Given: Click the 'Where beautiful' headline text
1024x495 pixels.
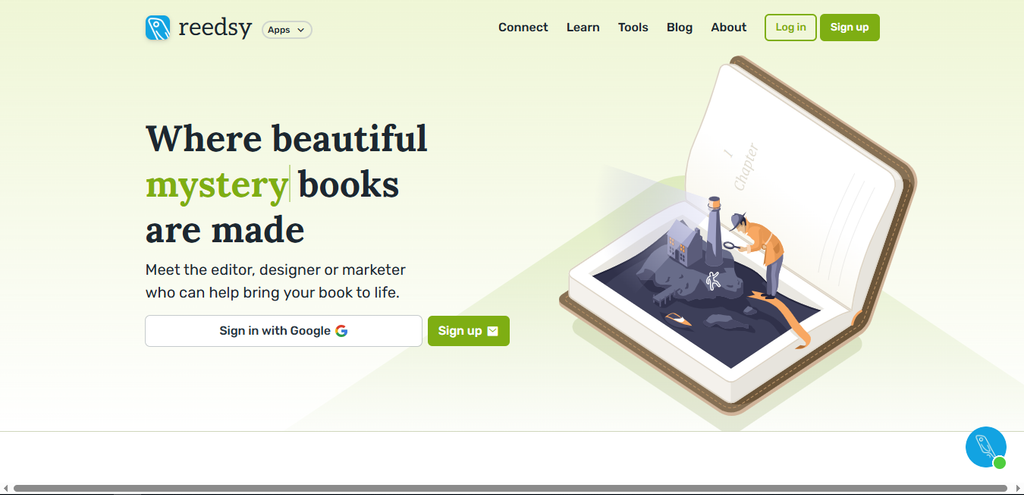Looking at the screenshot, I should 286,138.
